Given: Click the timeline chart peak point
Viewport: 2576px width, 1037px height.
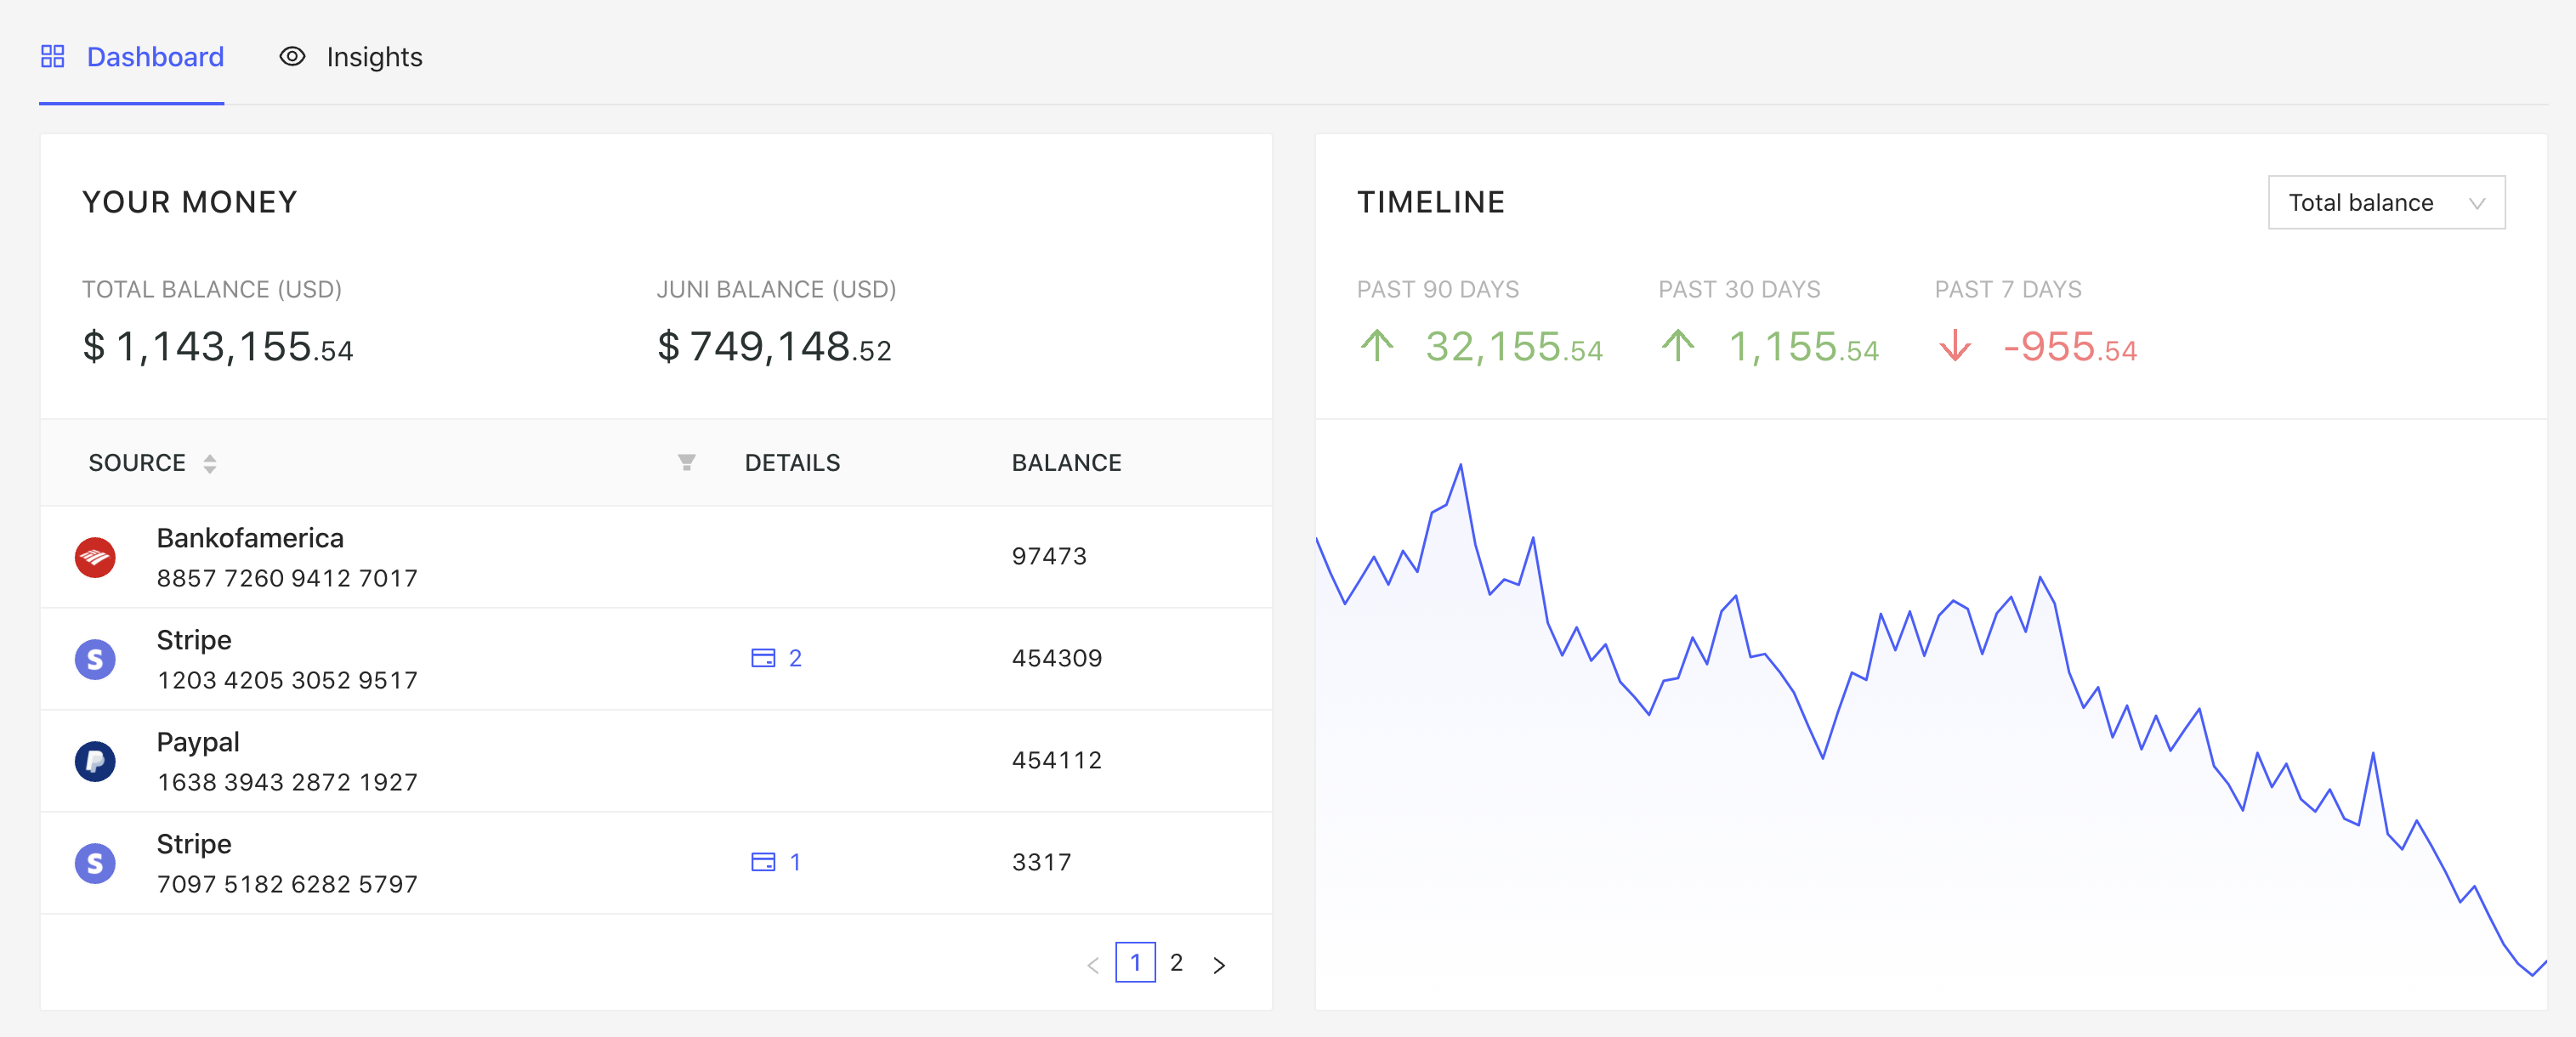Looking at the screenshot, I should point(1460,465).
